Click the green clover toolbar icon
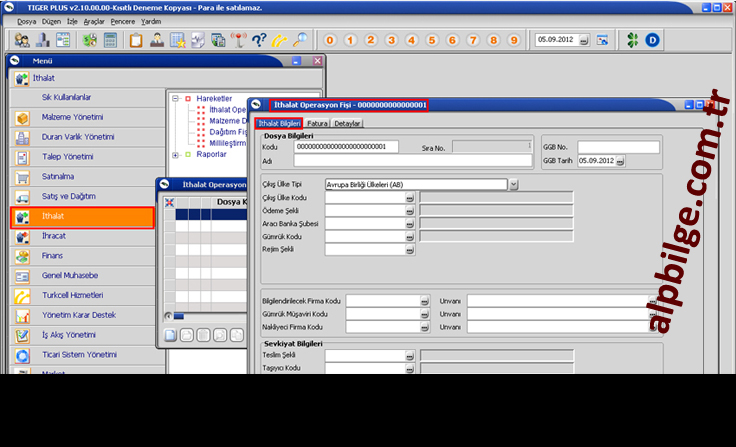This screenshot has width=736, height=447. point(630,41)
